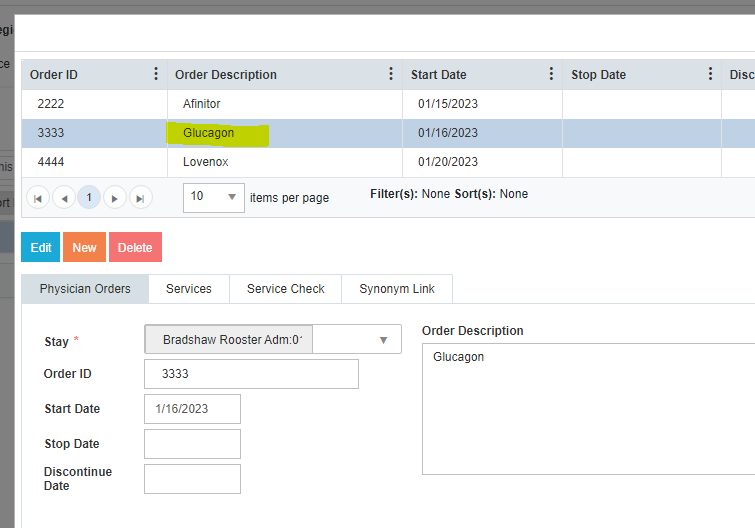Sort by Order ID column header

[53, 75]
